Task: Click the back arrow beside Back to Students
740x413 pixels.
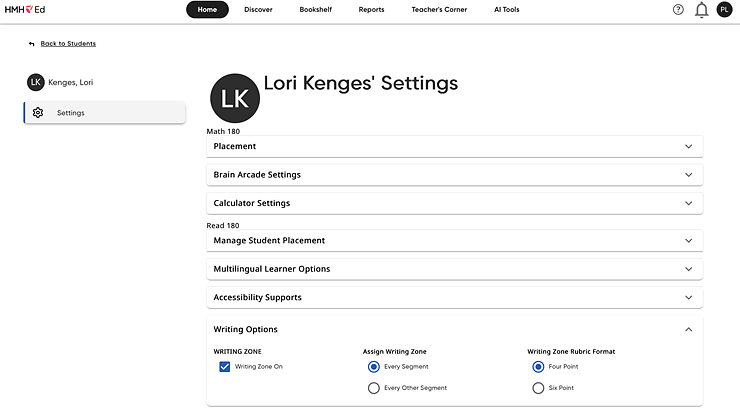Action: (x=32, y=44)
